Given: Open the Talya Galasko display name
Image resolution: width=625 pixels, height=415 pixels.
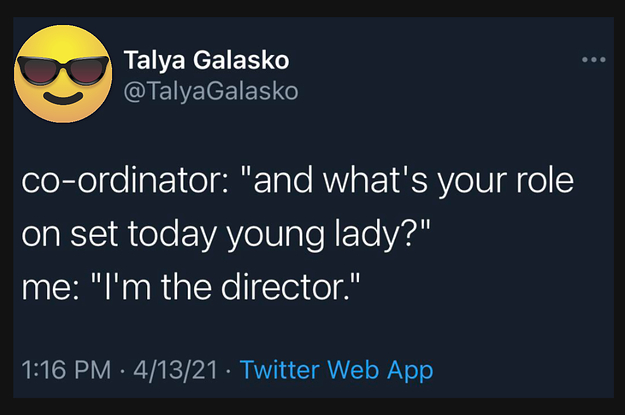Looking at the screenshot, I should (x=207, y=60).
